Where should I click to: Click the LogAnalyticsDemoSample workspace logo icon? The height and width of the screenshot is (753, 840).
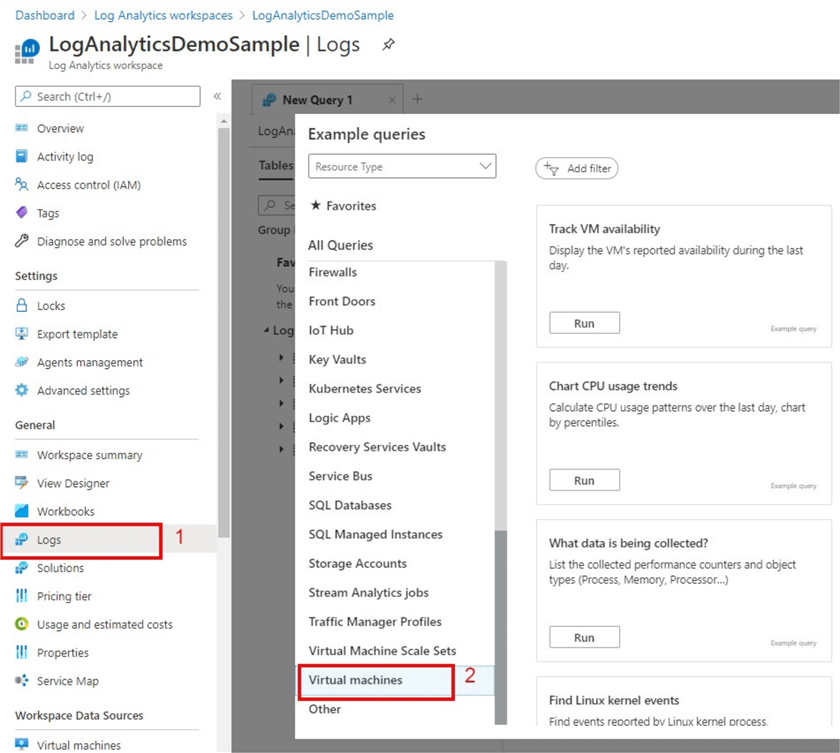click(x=27, y=51)
